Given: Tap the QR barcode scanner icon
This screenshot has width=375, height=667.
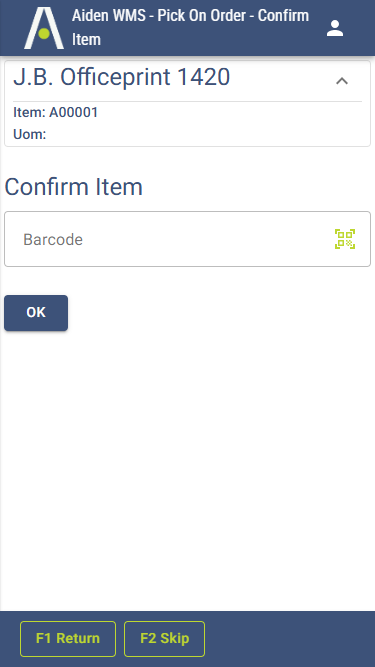Looking at the screenshot, I should 345,239.
